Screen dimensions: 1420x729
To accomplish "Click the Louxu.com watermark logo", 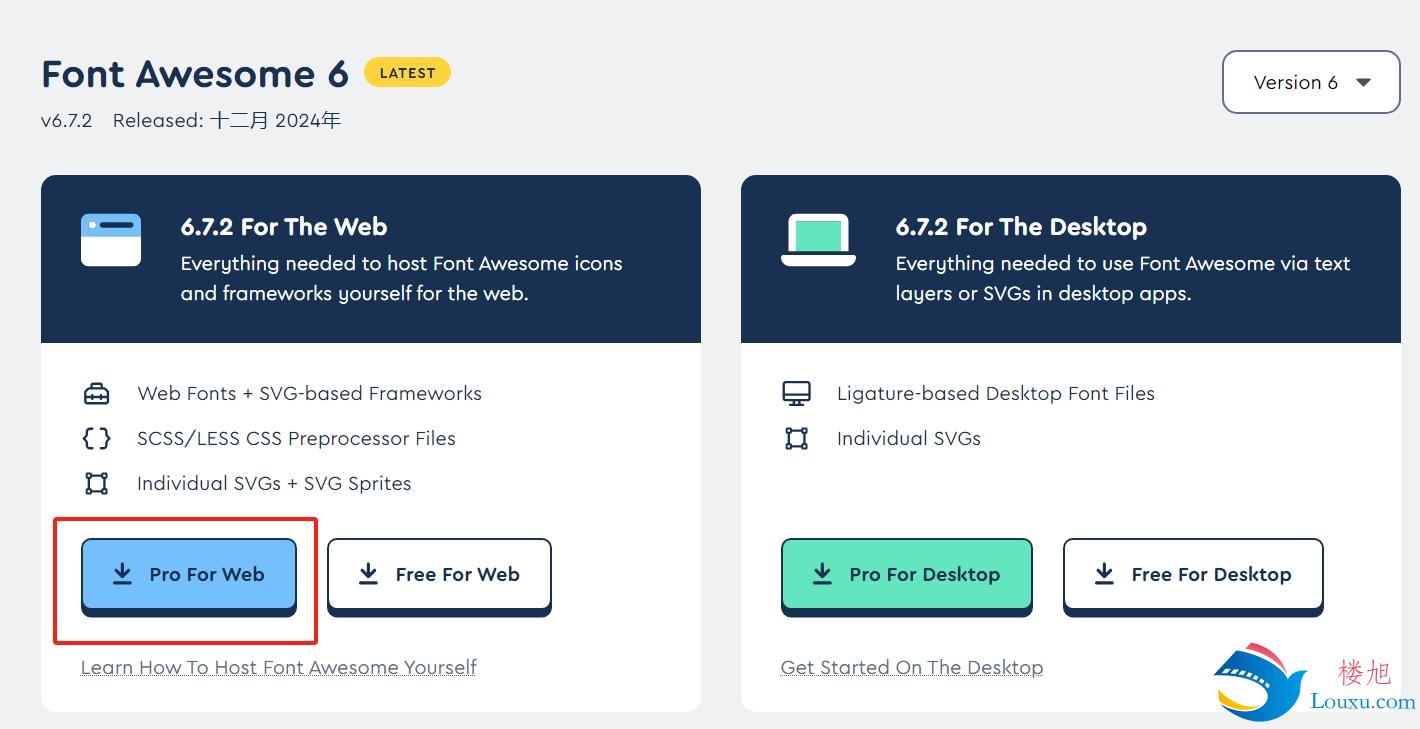I will coord(1315,682).
